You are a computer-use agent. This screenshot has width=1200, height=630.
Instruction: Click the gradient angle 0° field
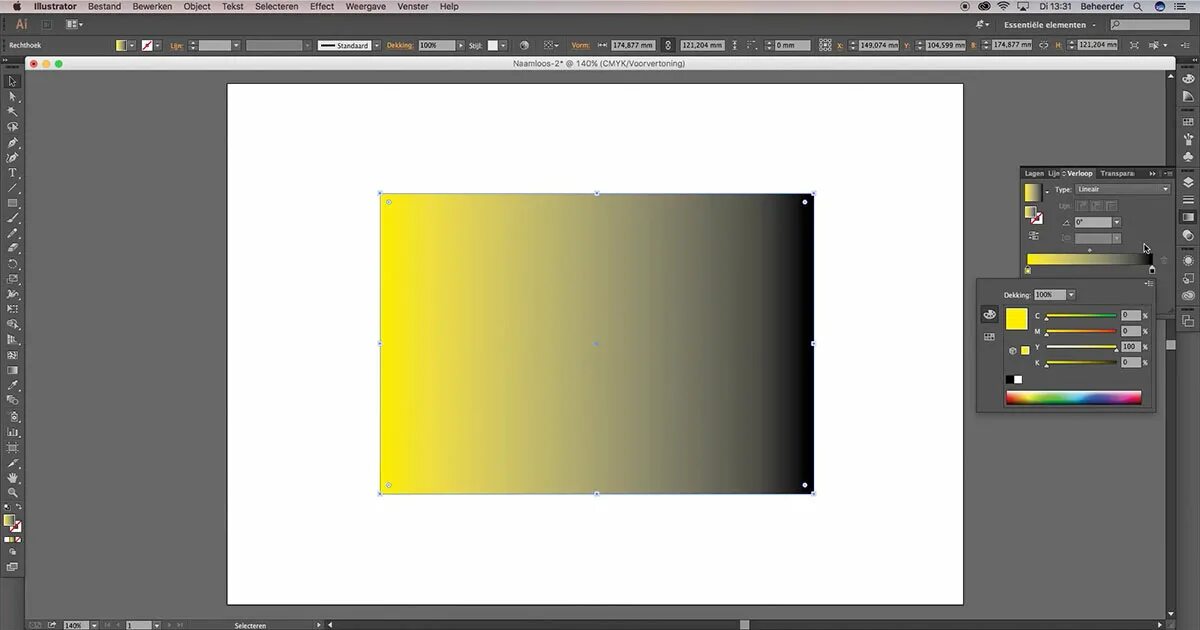click(1092, 222)
